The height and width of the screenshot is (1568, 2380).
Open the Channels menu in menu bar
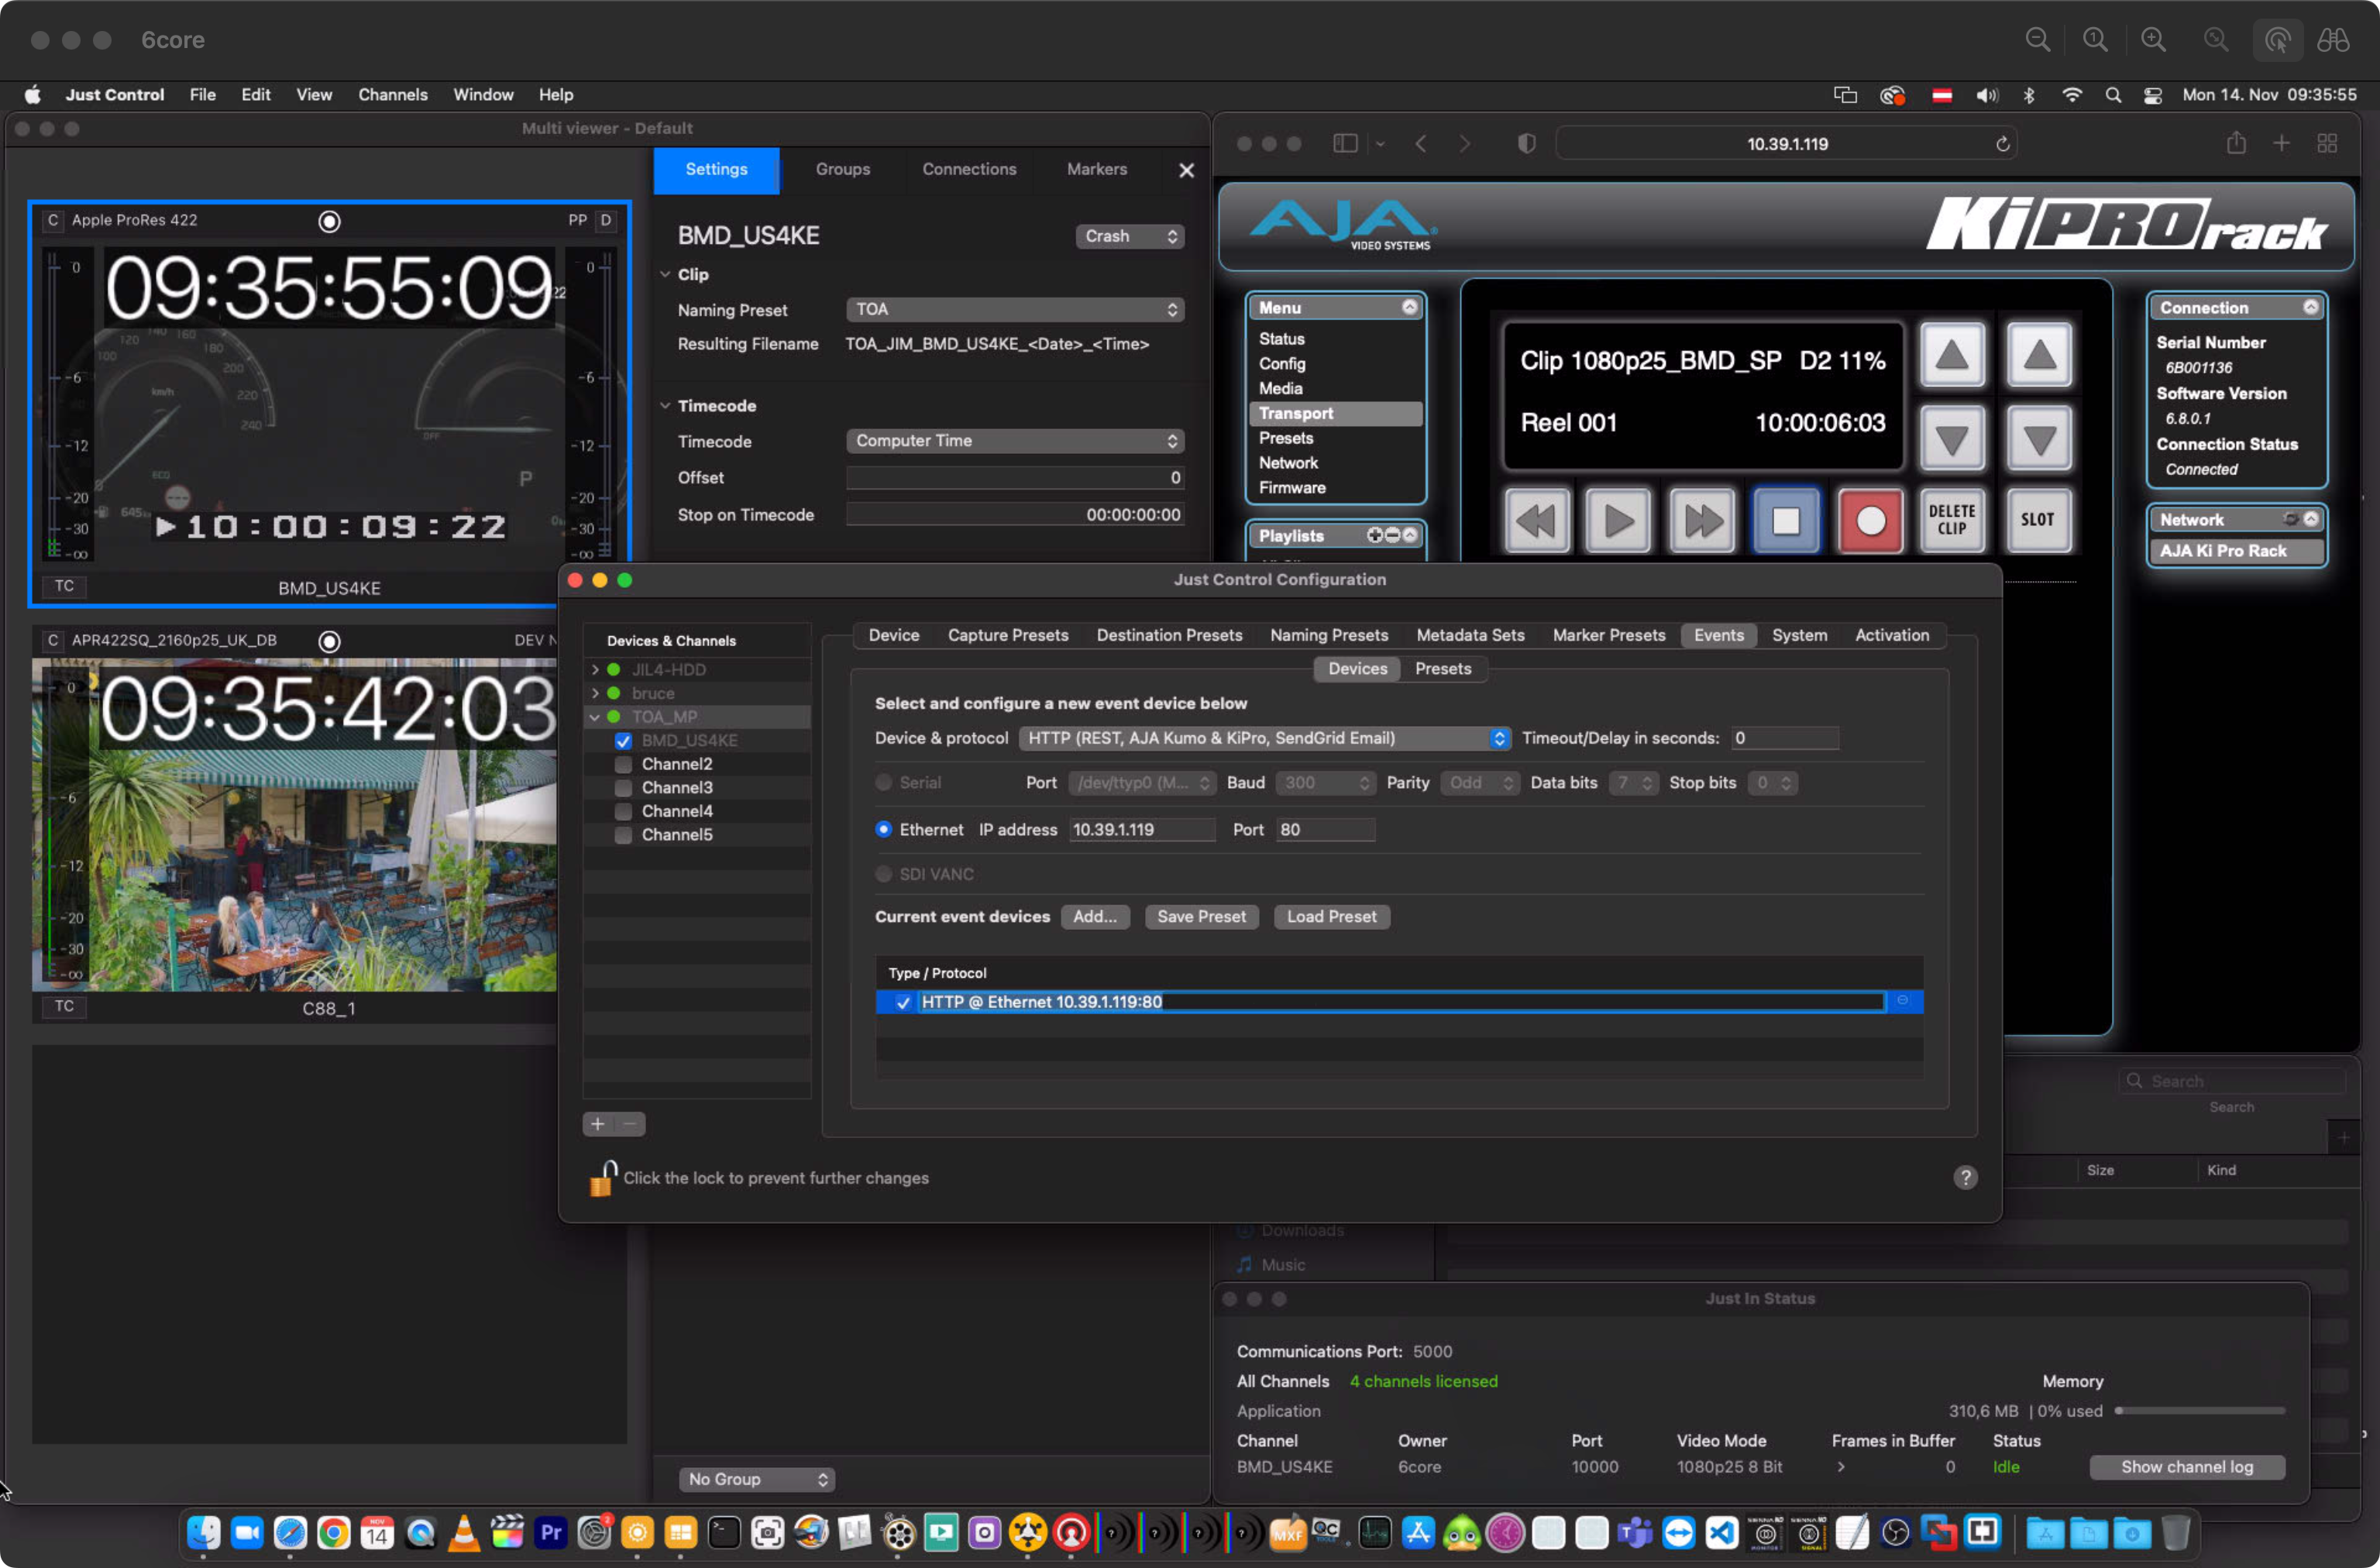pyautogui.click(x=393, y=95)
